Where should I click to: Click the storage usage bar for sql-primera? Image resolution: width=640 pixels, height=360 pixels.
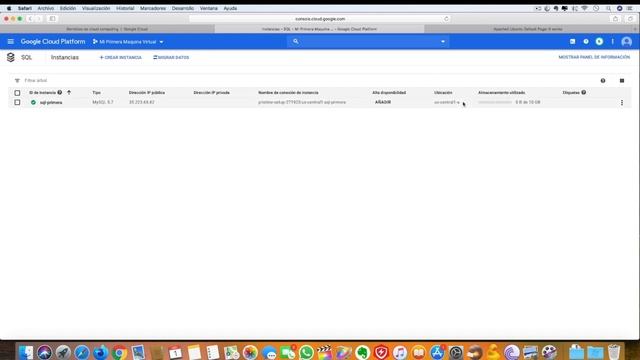(495, 102)
